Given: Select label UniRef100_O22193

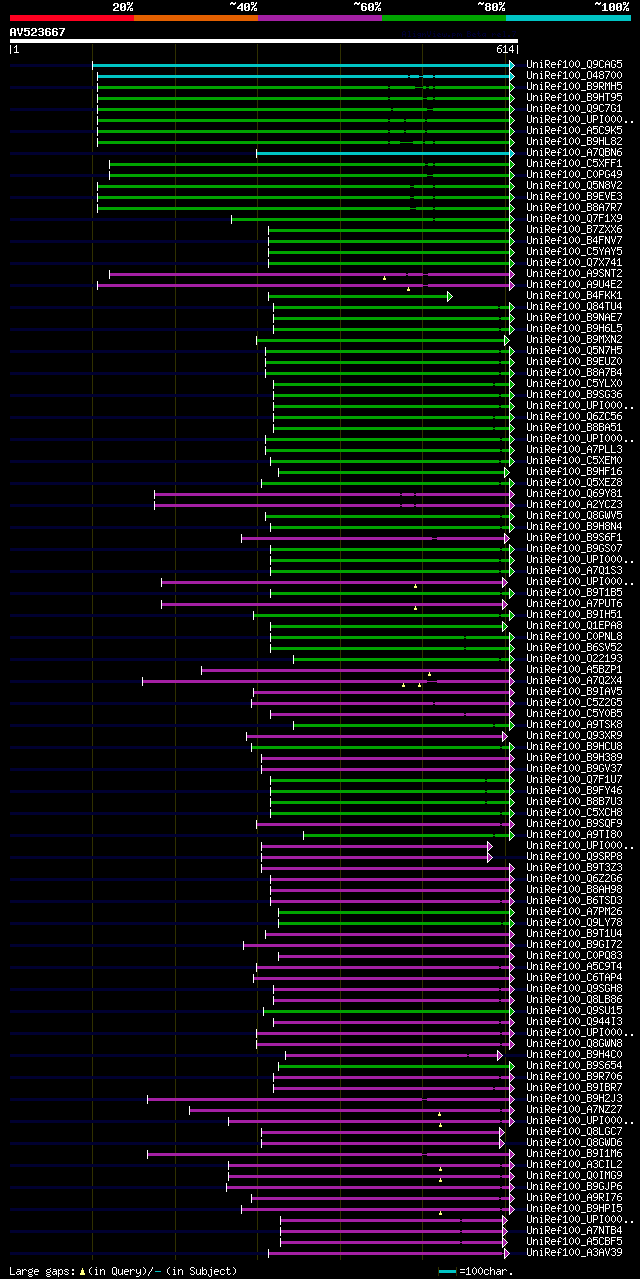Looking at the screenshot, I should (573, 658).
